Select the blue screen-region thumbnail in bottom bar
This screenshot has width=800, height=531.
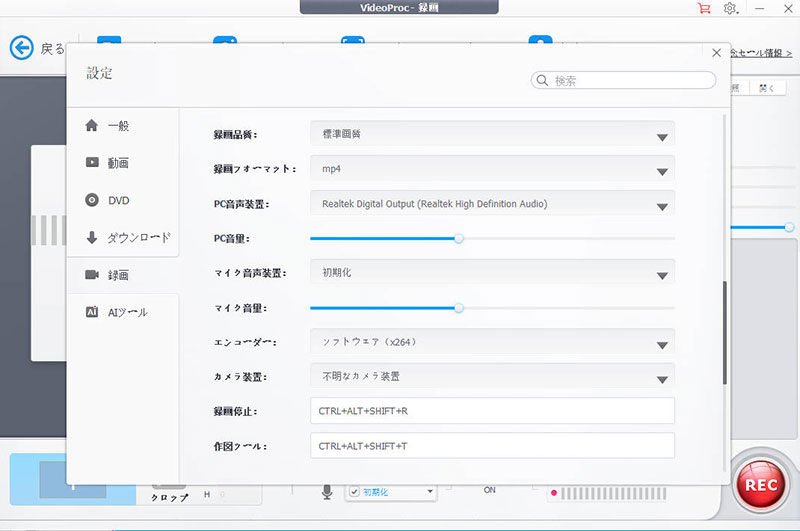click(72, 479)
